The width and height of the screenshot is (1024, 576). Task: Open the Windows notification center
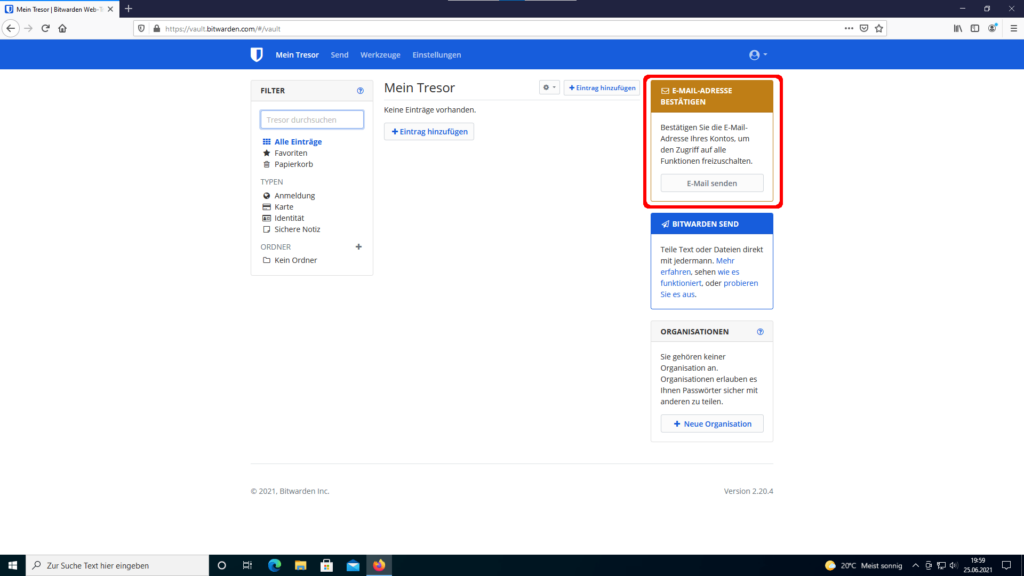click(1006, 566)
